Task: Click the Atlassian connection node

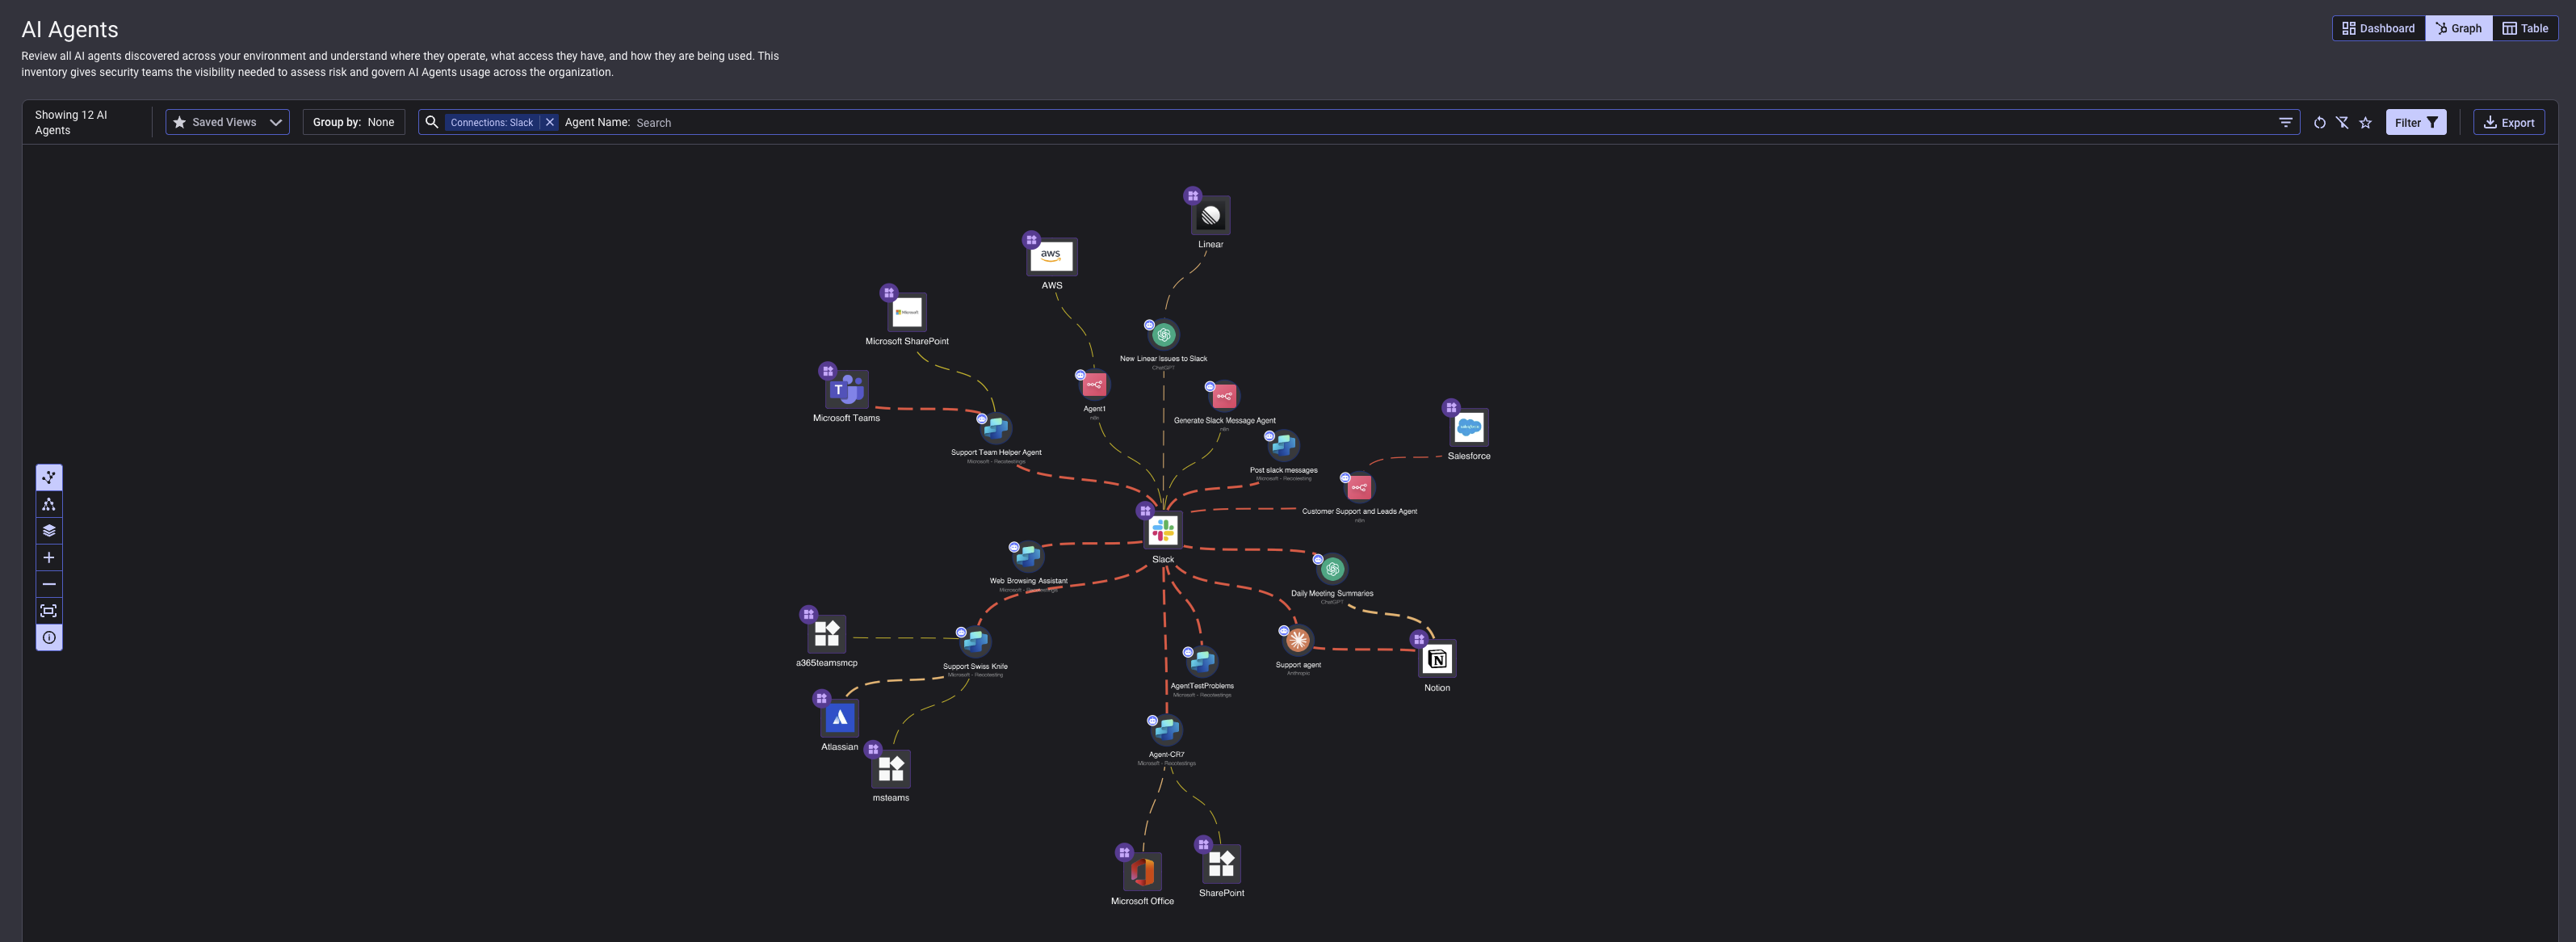Action: [x=839, y=718]
